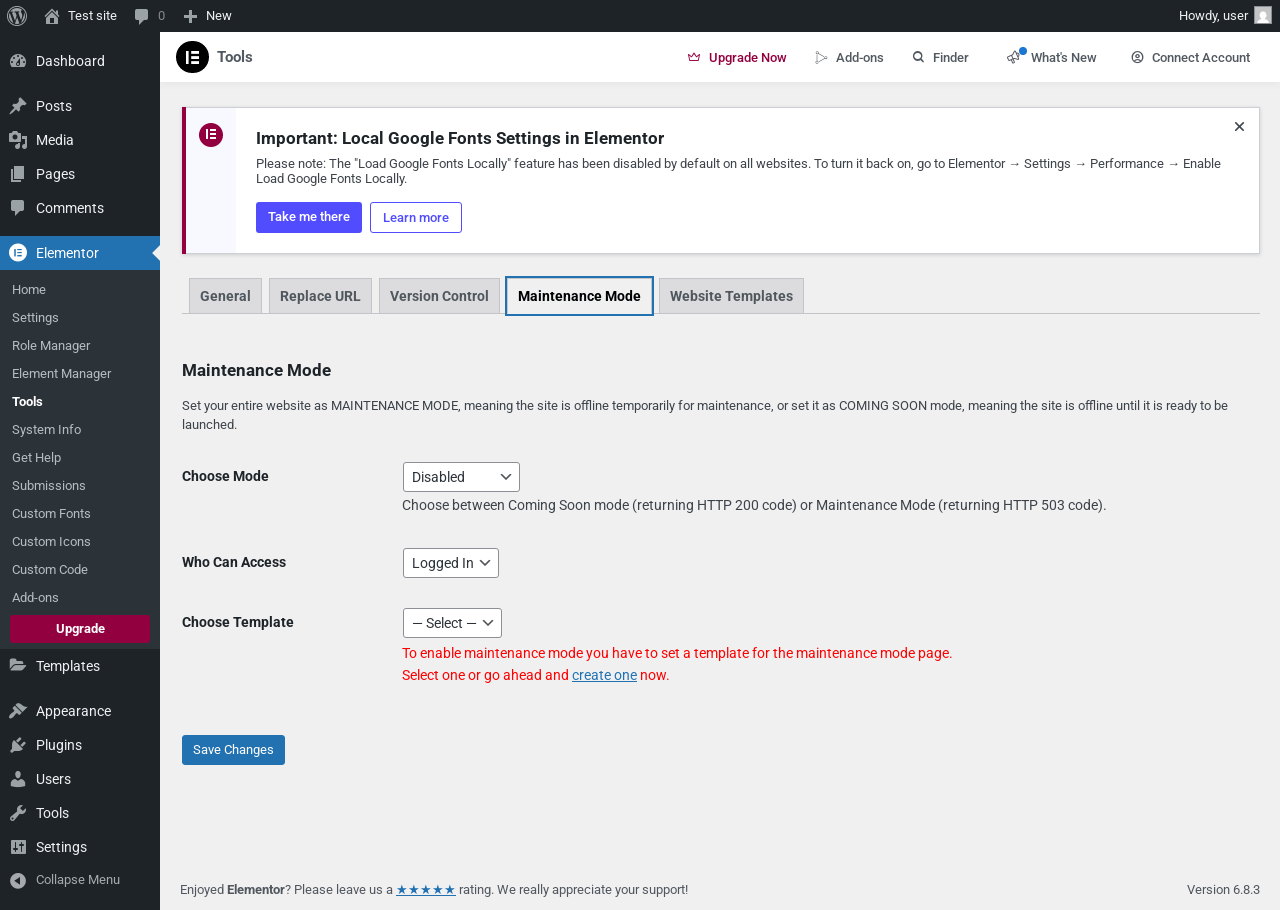Viewport: 1280px width, 910px height.
Task: Click the Plugins plug icon
Action: coord(18,745)
